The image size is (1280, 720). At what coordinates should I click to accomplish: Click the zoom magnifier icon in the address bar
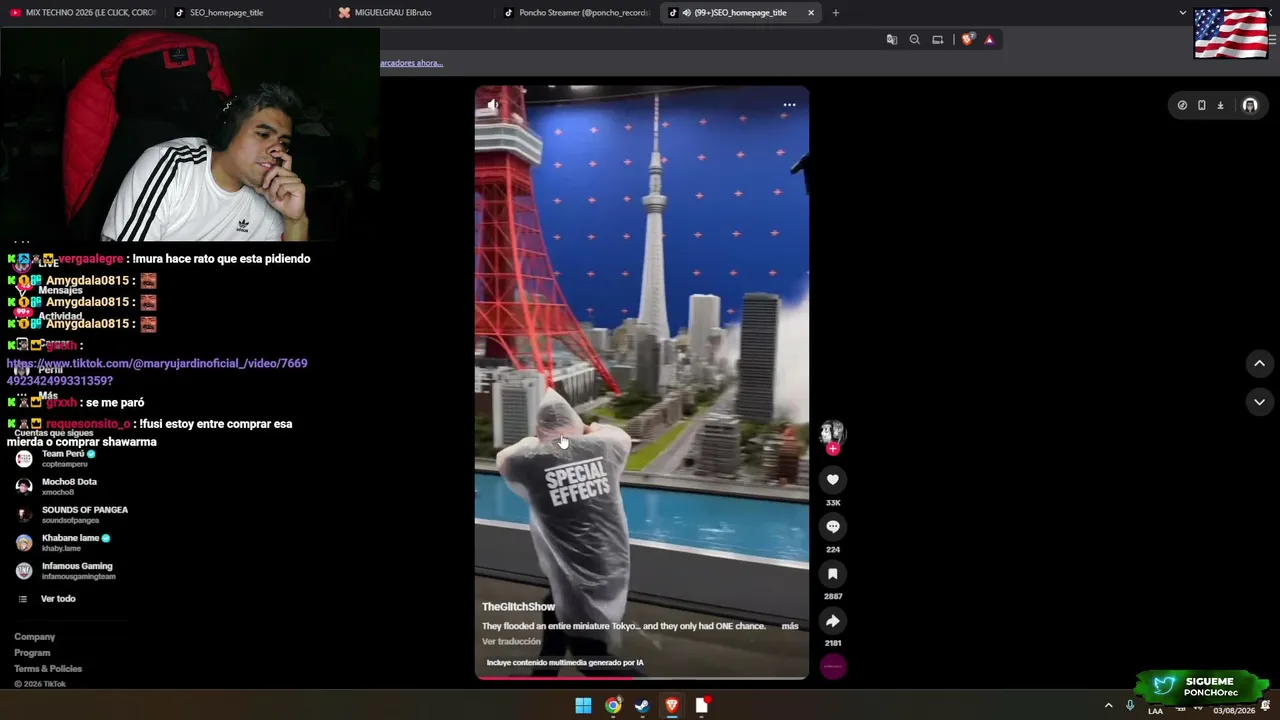coord(914,40)
